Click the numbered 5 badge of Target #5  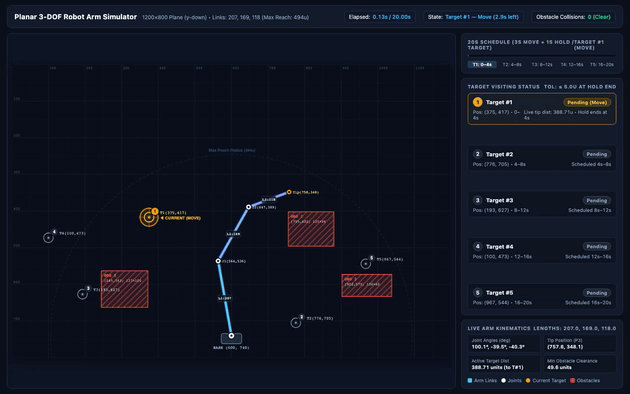tap(477, 292)
